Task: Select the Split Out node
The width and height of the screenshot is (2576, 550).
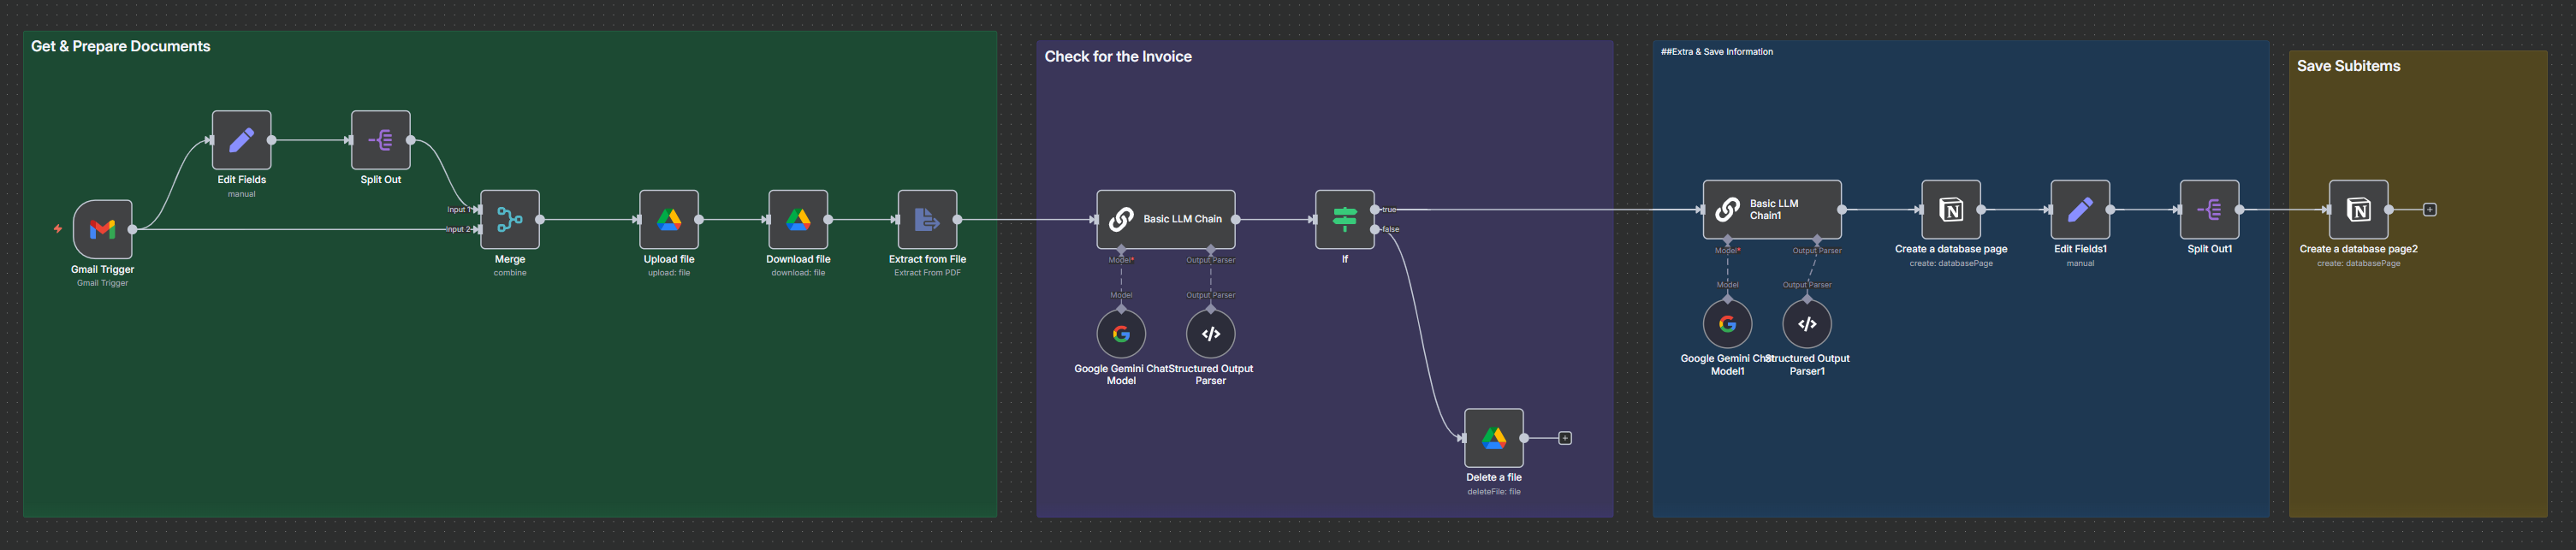Action: pos(380,140)
